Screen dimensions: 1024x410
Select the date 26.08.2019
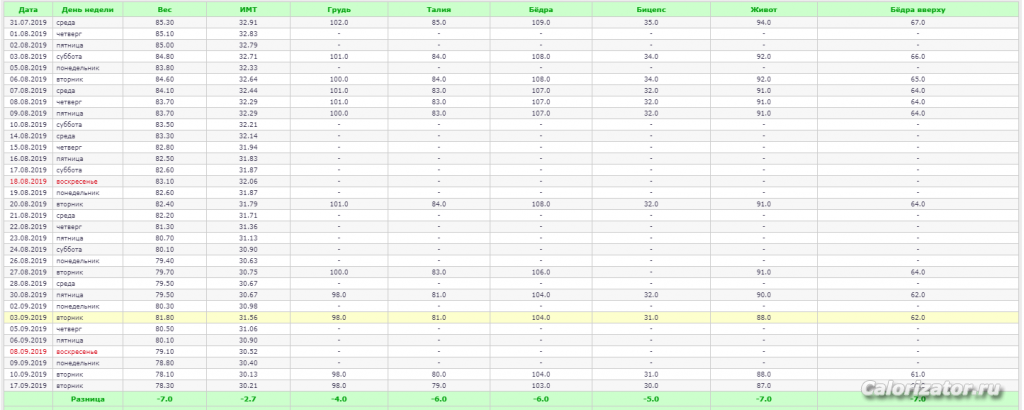(28, 261)
